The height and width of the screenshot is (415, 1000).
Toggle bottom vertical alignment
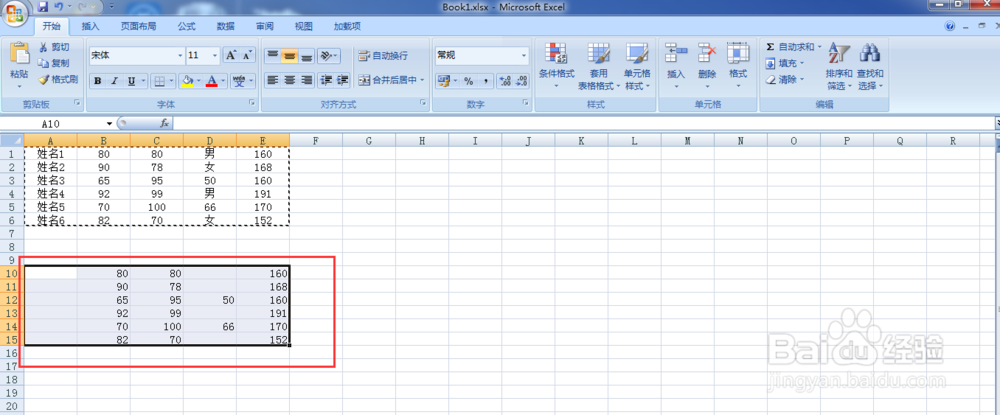click(x=307, y=55)
